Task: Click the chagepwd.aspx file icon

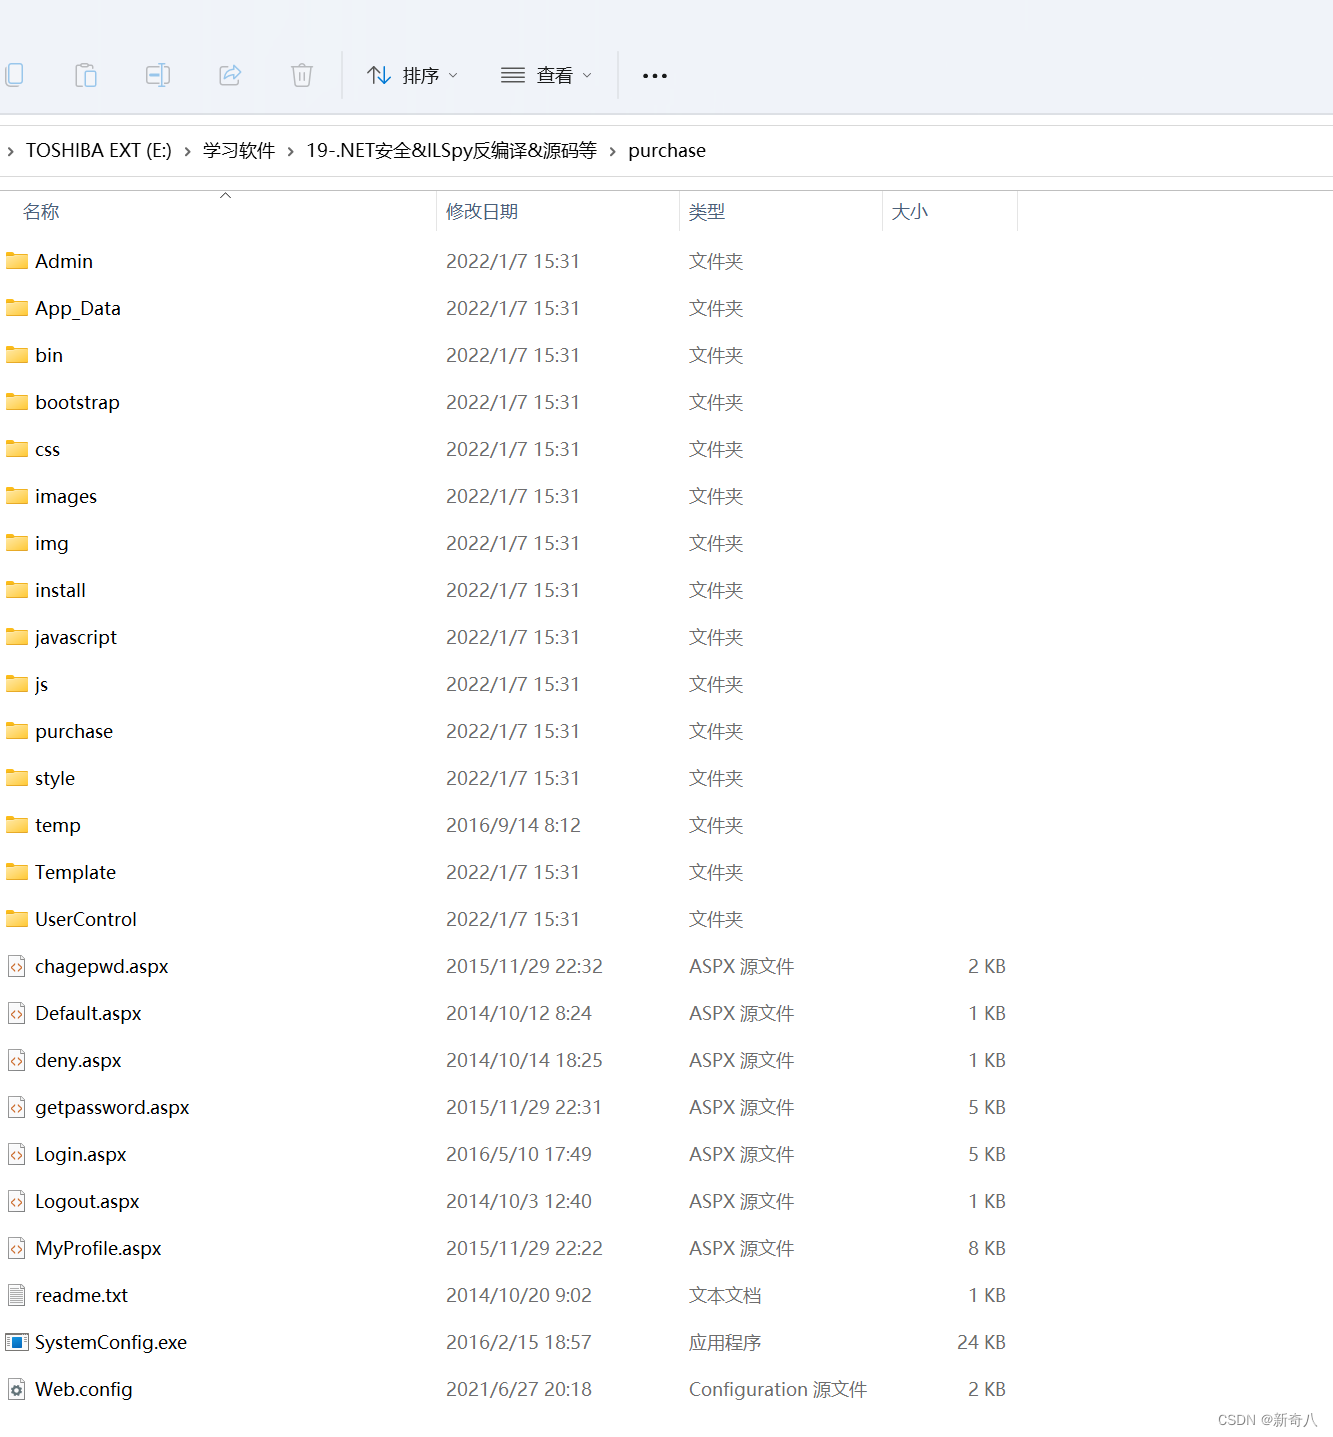Action: (x=16, y=966)
